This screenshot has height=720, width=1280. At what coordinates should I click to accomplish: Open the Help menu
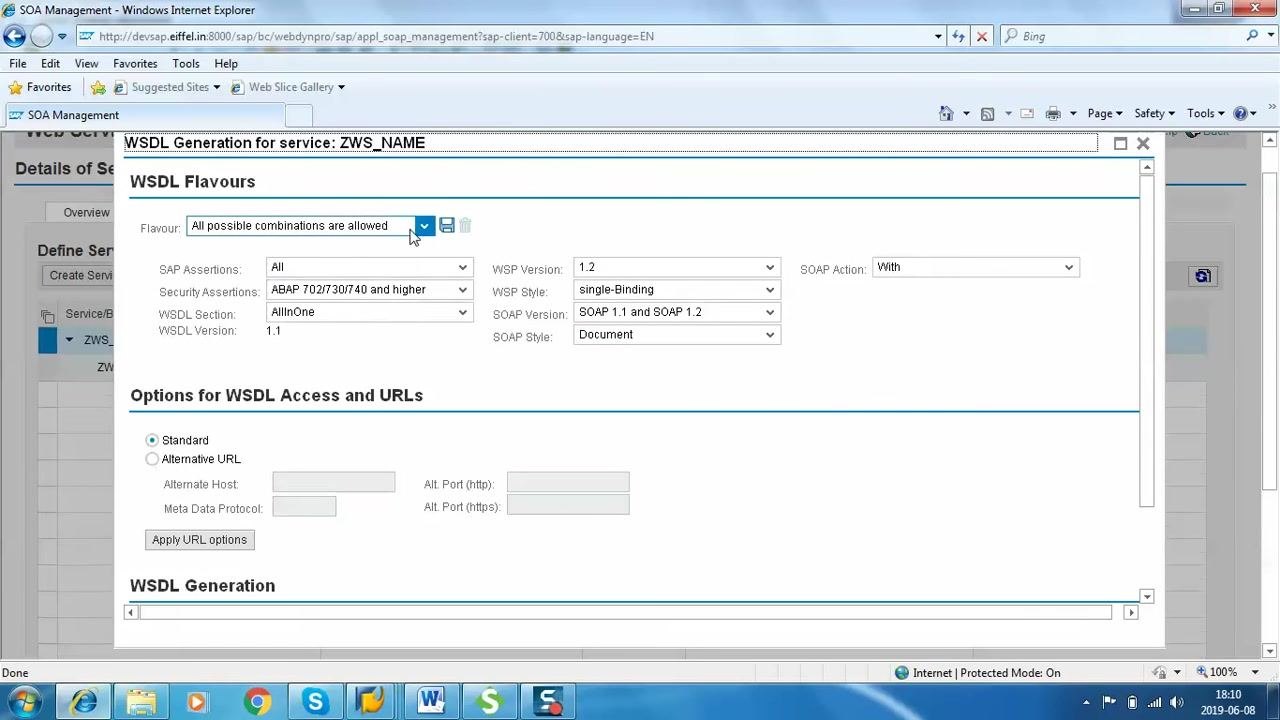pos(226,63)
